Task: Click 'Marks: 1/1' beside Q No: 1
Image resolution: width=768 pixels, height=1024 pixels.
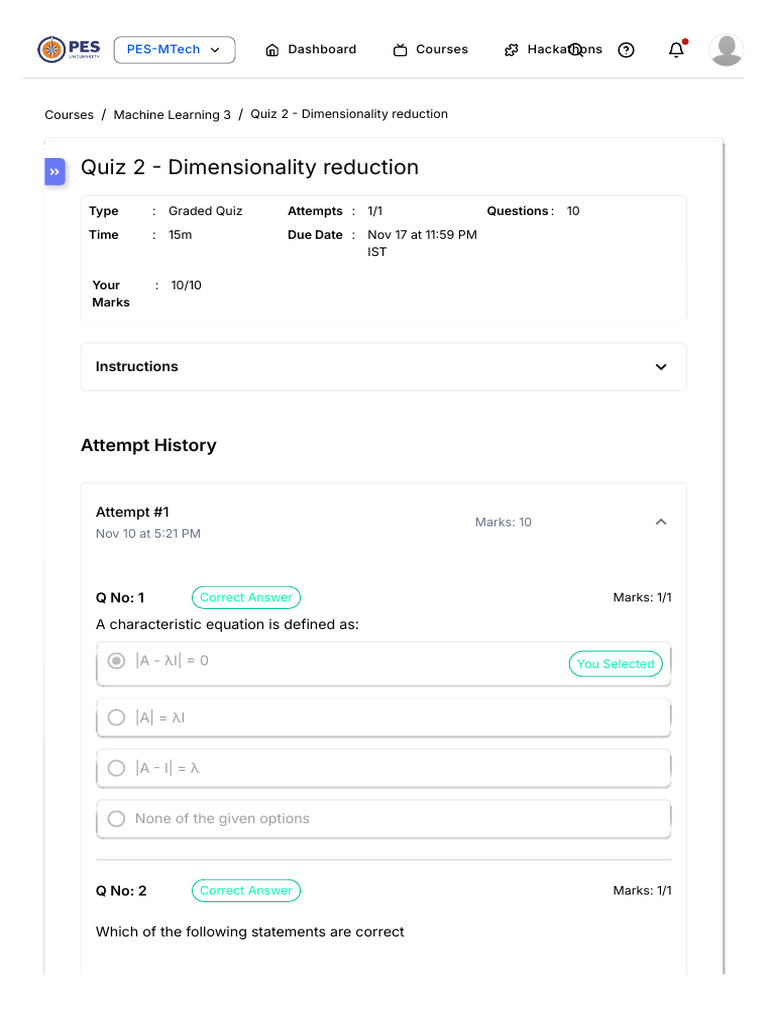Action: pyautogui.click(x=643, y=598)
